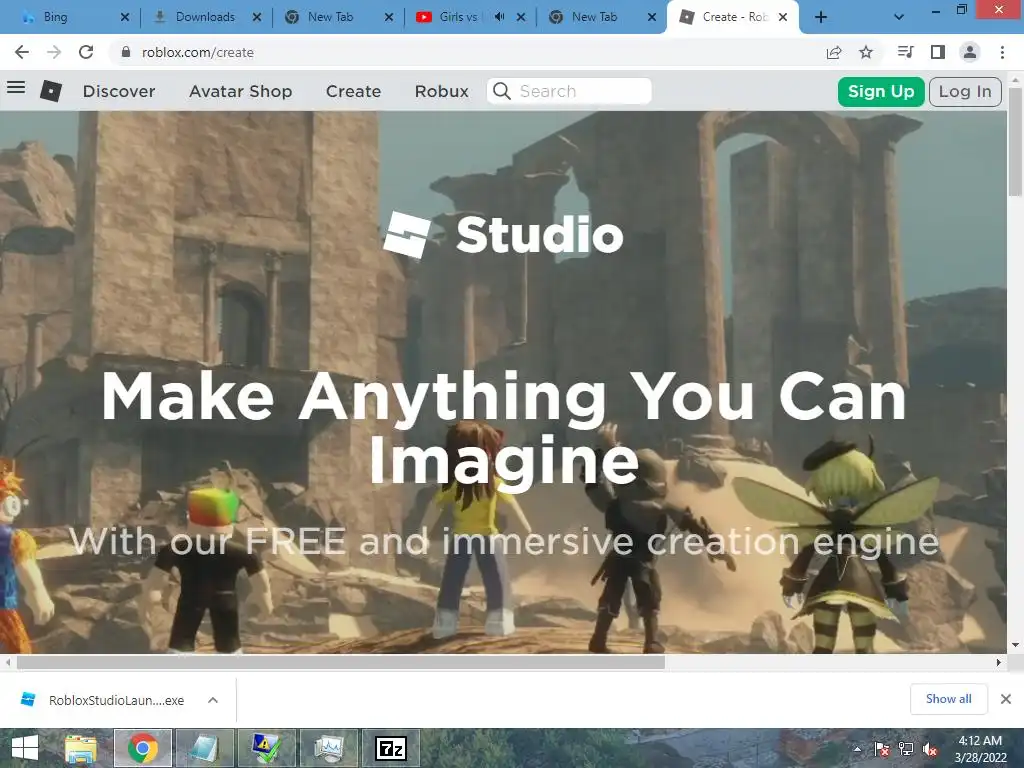
Task: Close the Girls vs tab
Action: pyautogui.click(x=520, y=17)
